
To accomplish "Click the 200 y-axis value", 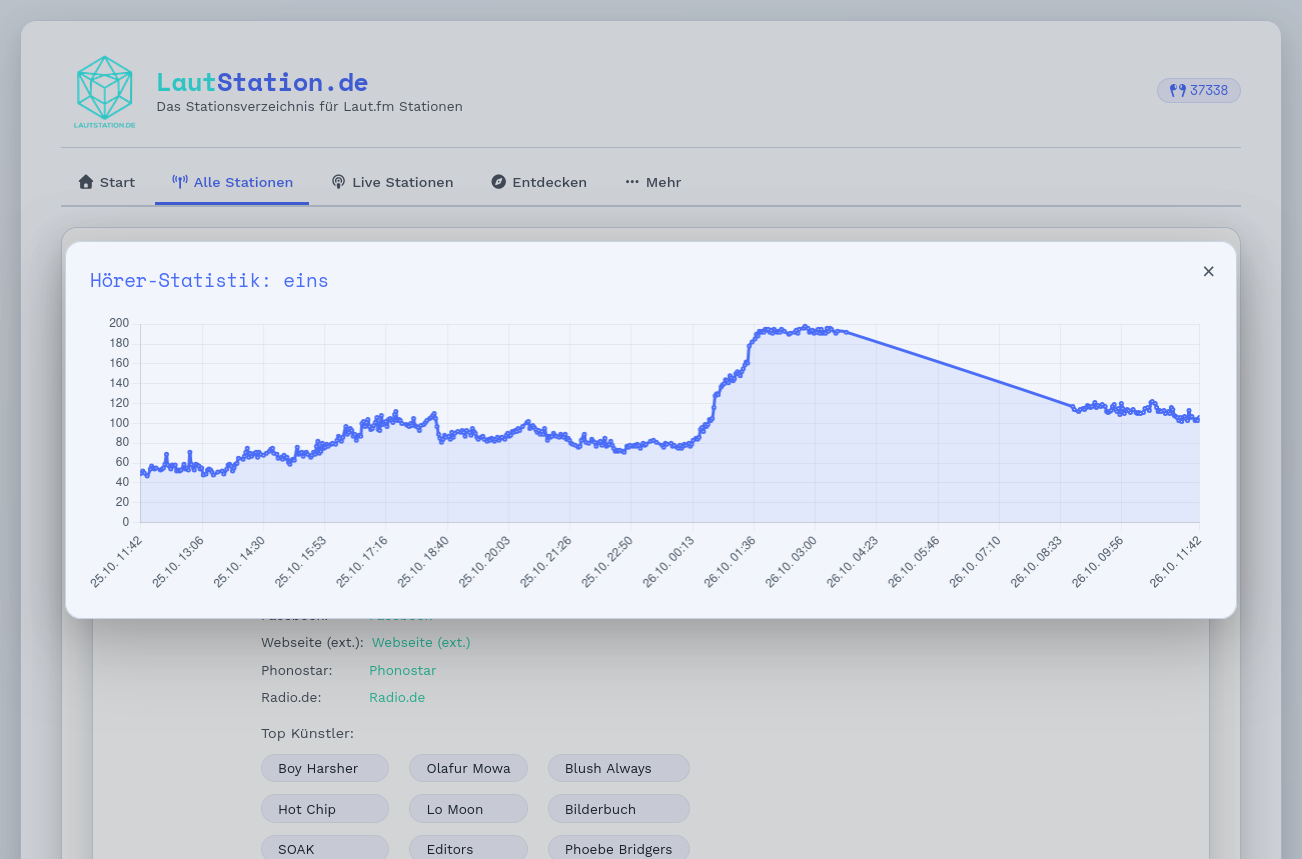I will 119,323.
